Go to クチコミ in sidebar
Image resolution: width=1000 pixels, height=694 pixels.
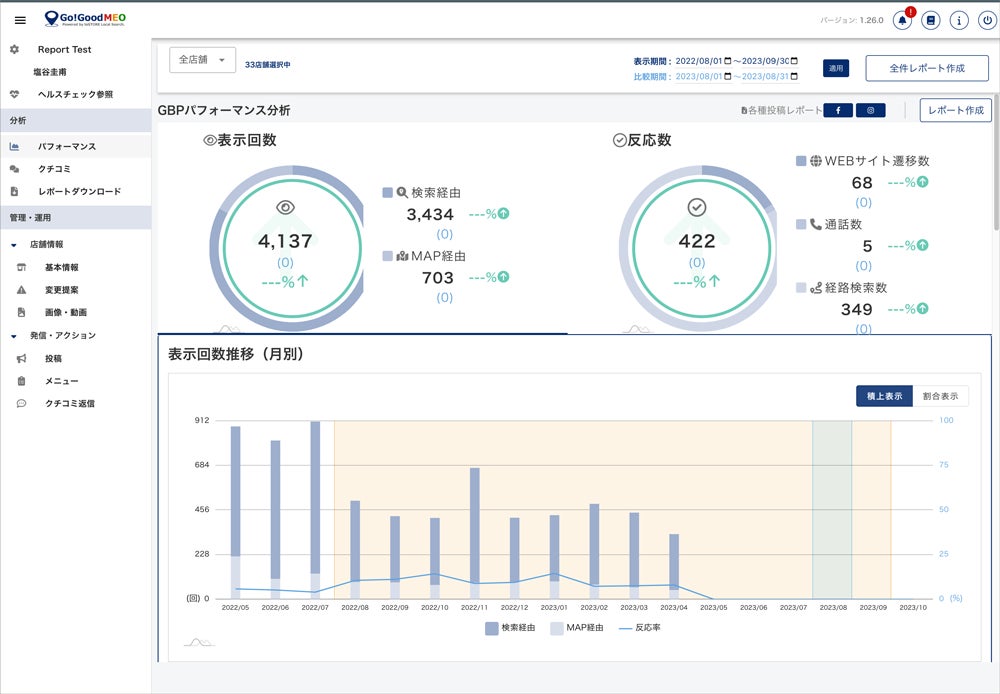[54, 169]
